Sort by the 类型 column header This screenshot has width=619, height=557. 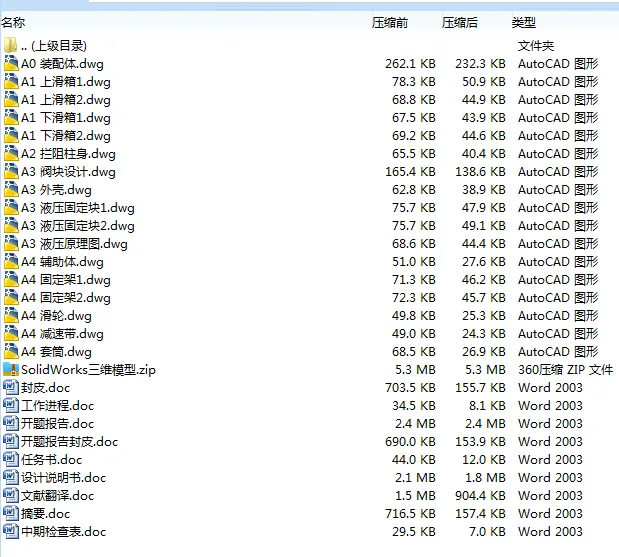523,23
